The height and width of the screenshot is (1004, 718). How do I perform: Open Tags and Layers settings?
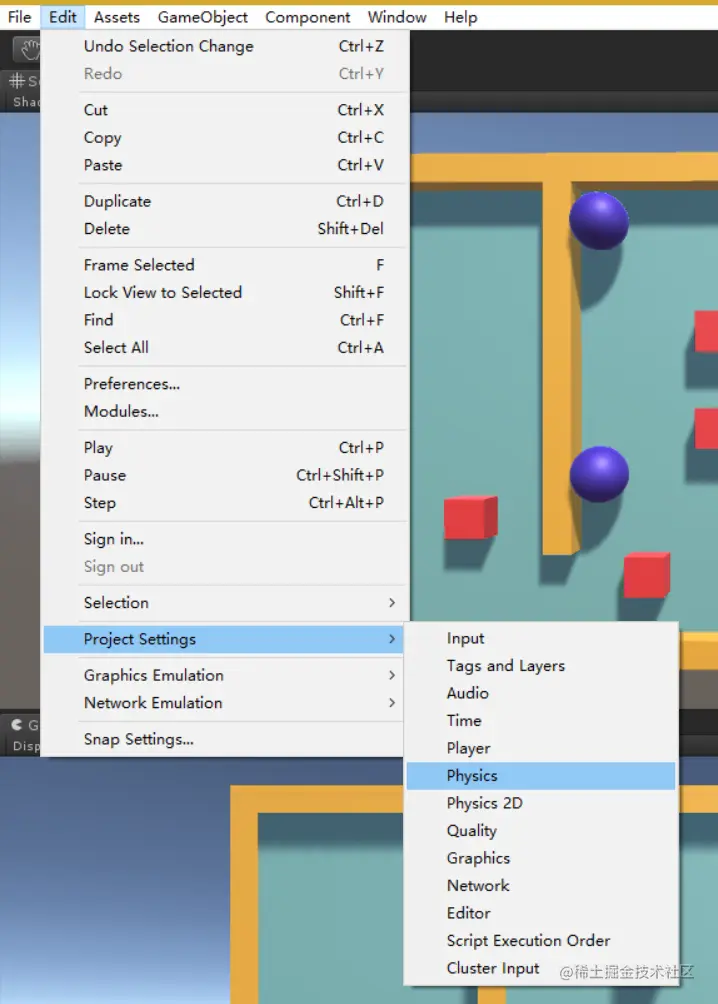(541, 666)
